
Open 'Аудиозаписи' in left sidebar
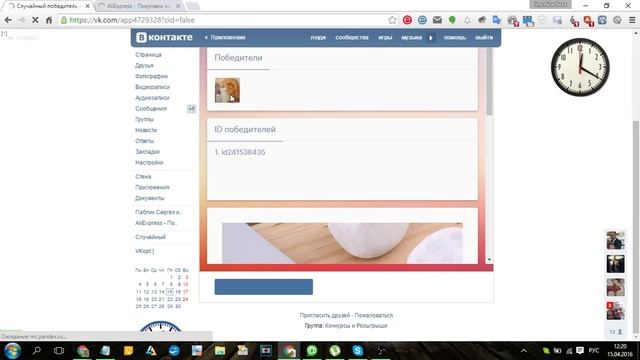coord(152,98)
